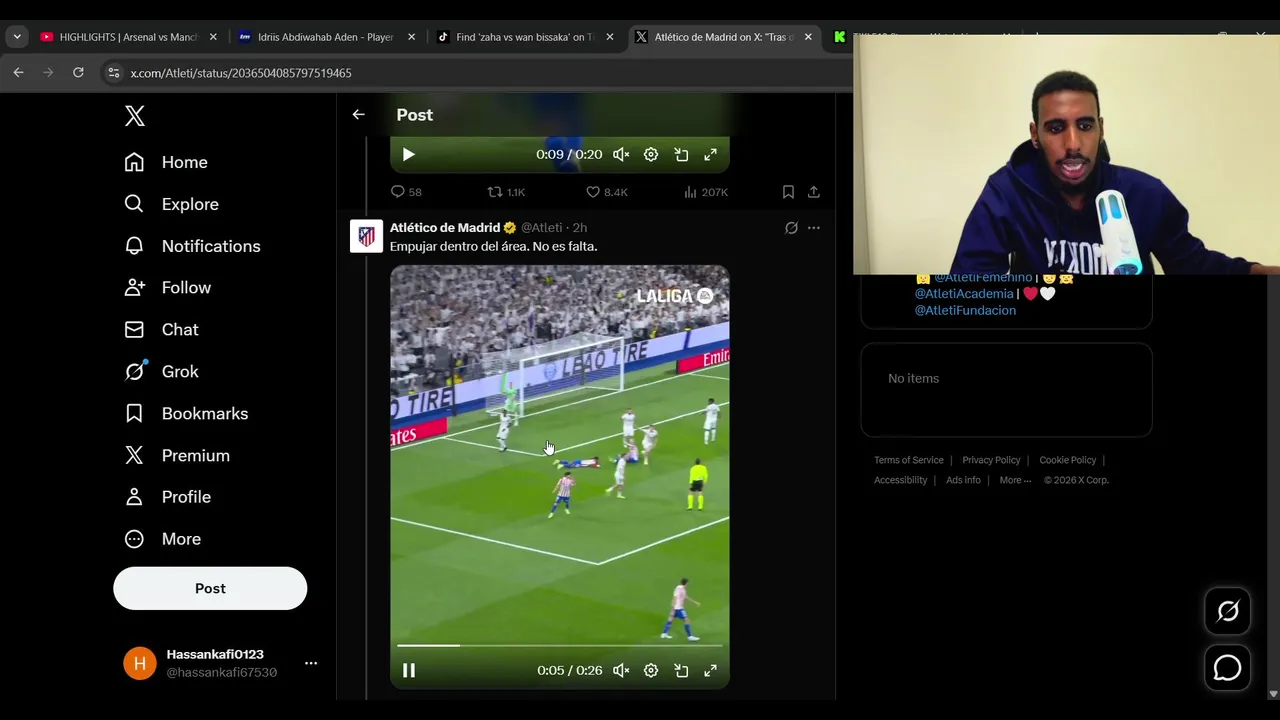Image resolution: width=1280 pixels, height=720 pixels.
Task: Repost the post with 1.1K reposts
Action: coord(505,192)
